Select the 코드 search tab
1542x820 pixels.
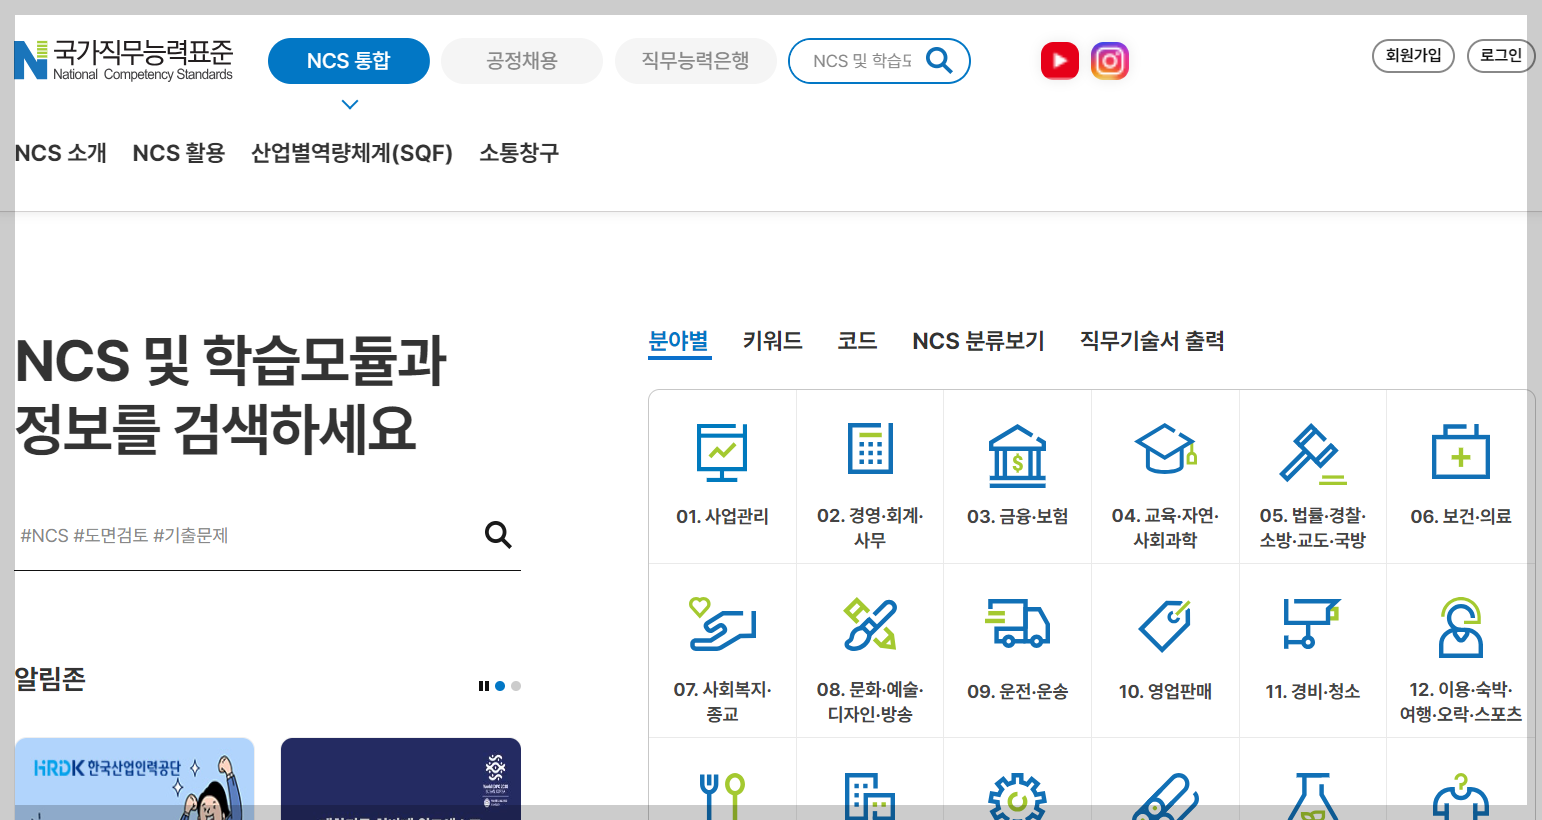[x=858, y=341]
